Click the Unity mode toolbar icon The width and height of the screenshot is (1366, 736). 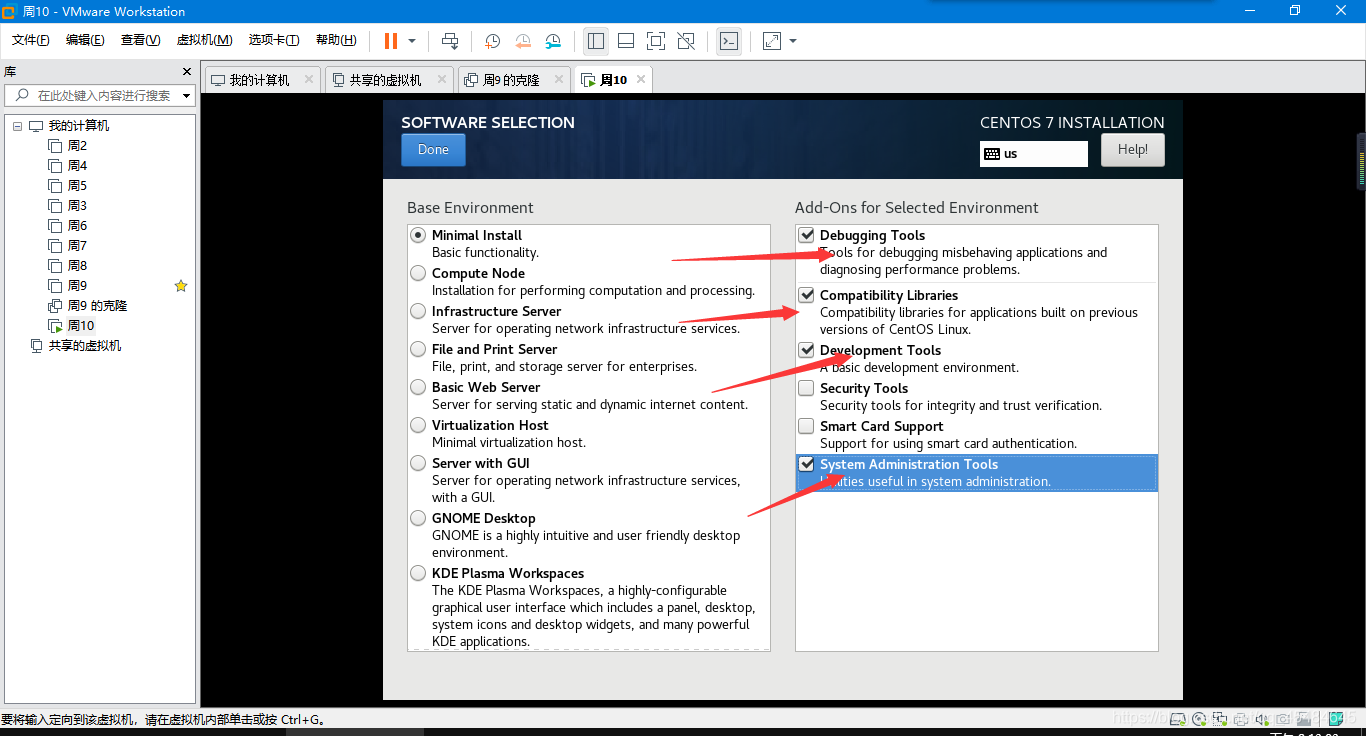(x=686, y=41)
